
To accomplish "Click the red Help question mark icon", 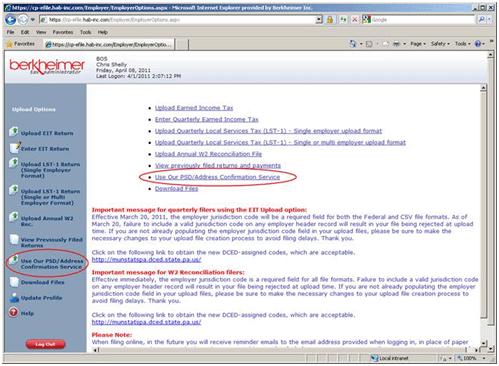I will [x=14, y=312].
